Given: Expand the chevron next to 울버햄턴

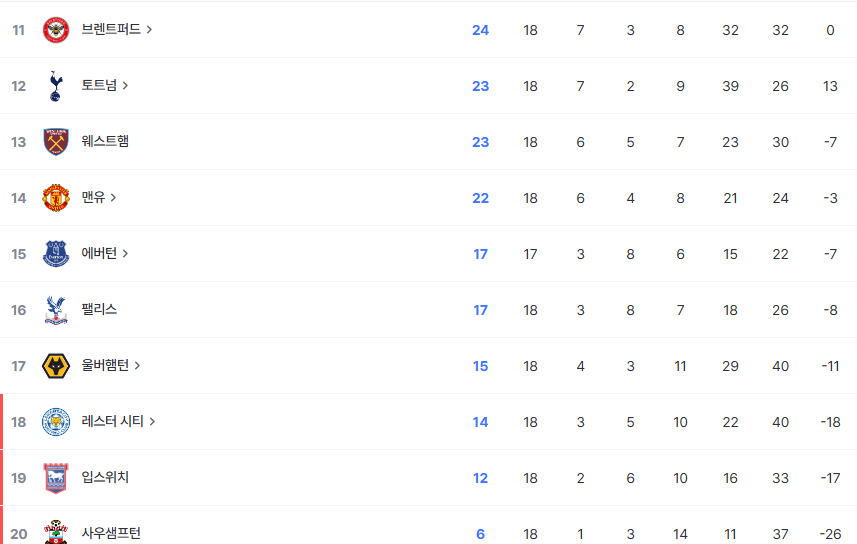Looking at the screenshot, I should 137,365.
